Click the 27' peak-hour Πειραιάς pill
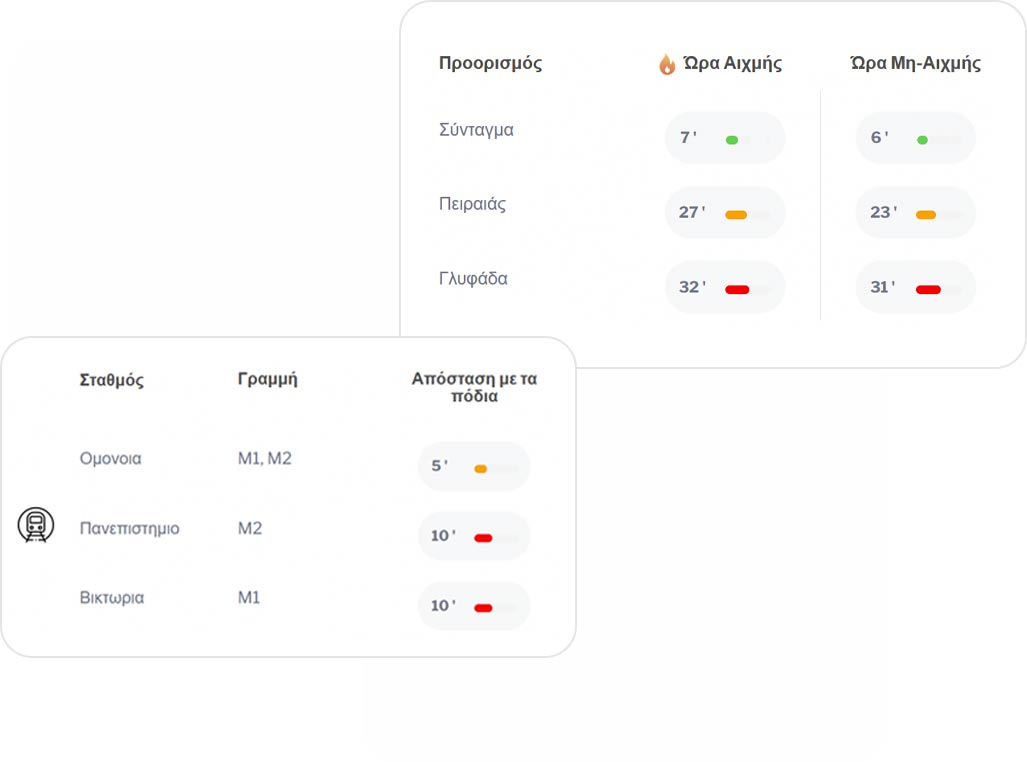The height and width of the screenshot is (762, 1027). [x=725, y=212]
